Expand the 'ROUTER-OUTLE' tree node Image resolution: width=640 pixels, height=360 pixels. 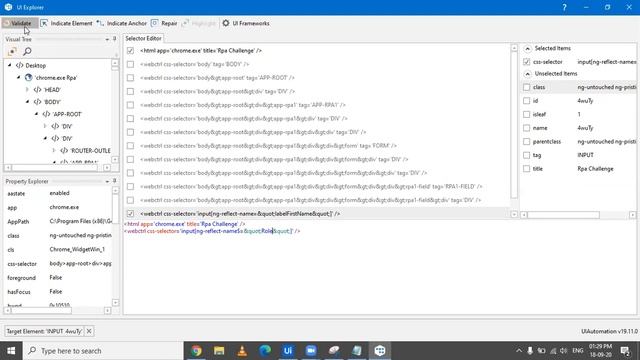54,151
